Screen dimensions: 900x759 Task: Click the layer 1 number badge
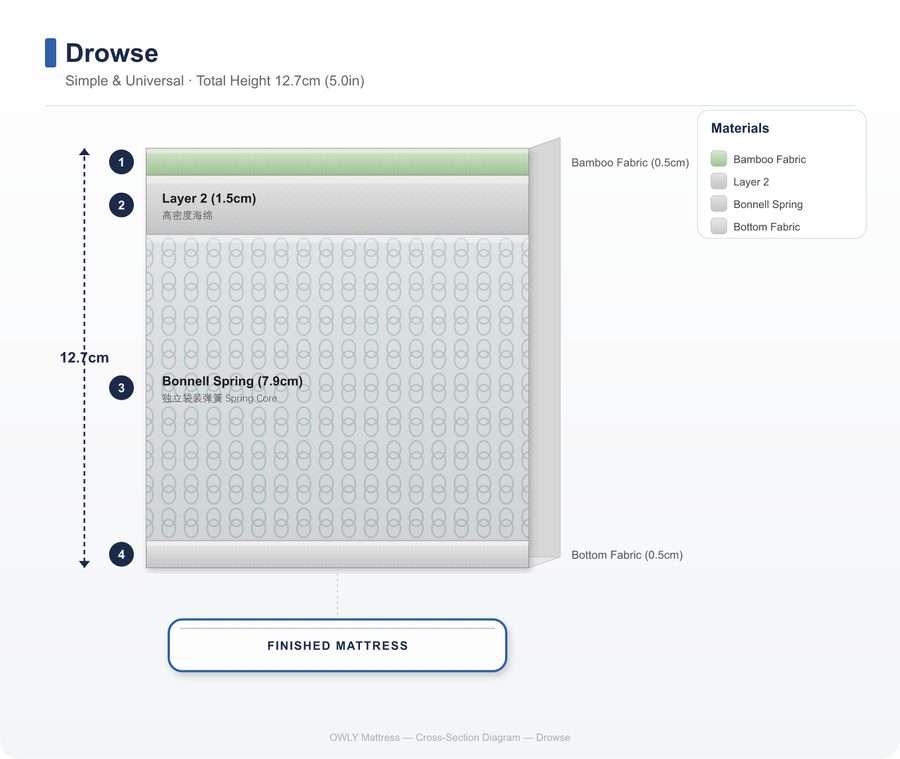tap(121, 162)
